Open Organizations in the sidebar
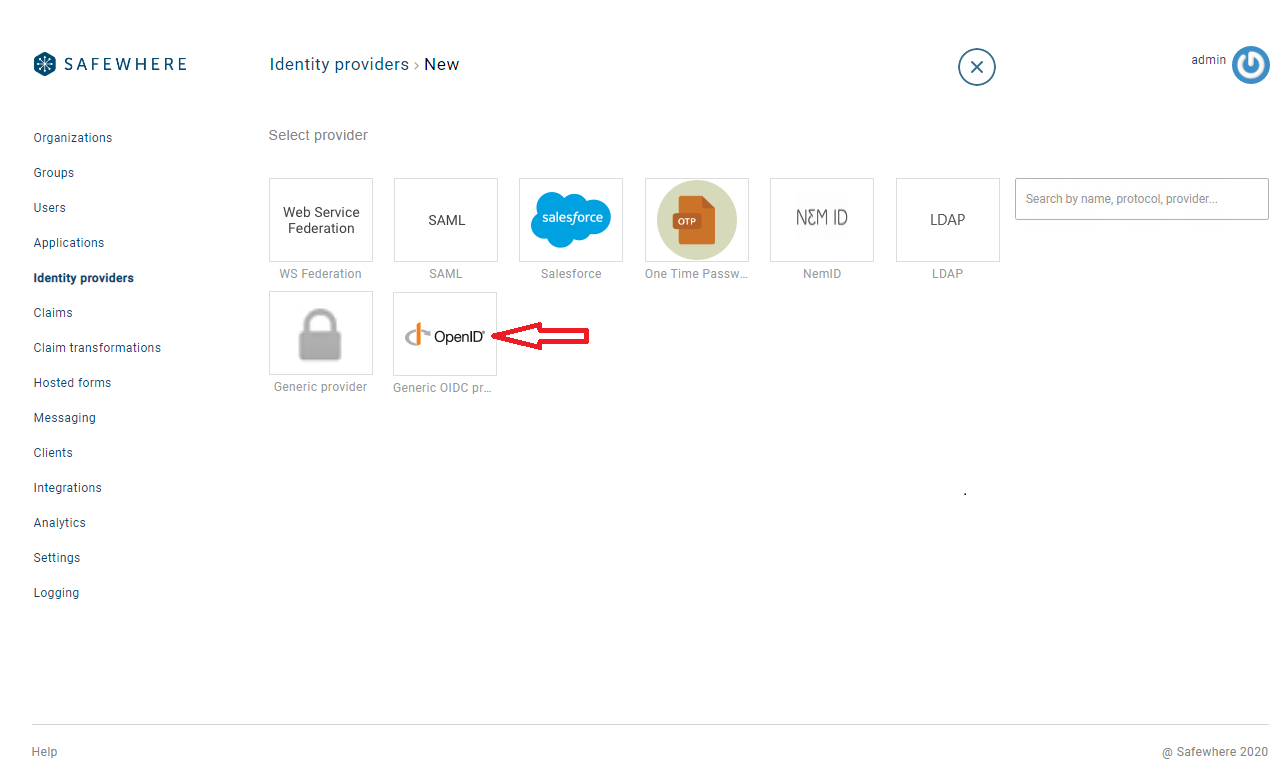Screen dimensions: 1287x774 pyautogui.click(x=73, y=138)
